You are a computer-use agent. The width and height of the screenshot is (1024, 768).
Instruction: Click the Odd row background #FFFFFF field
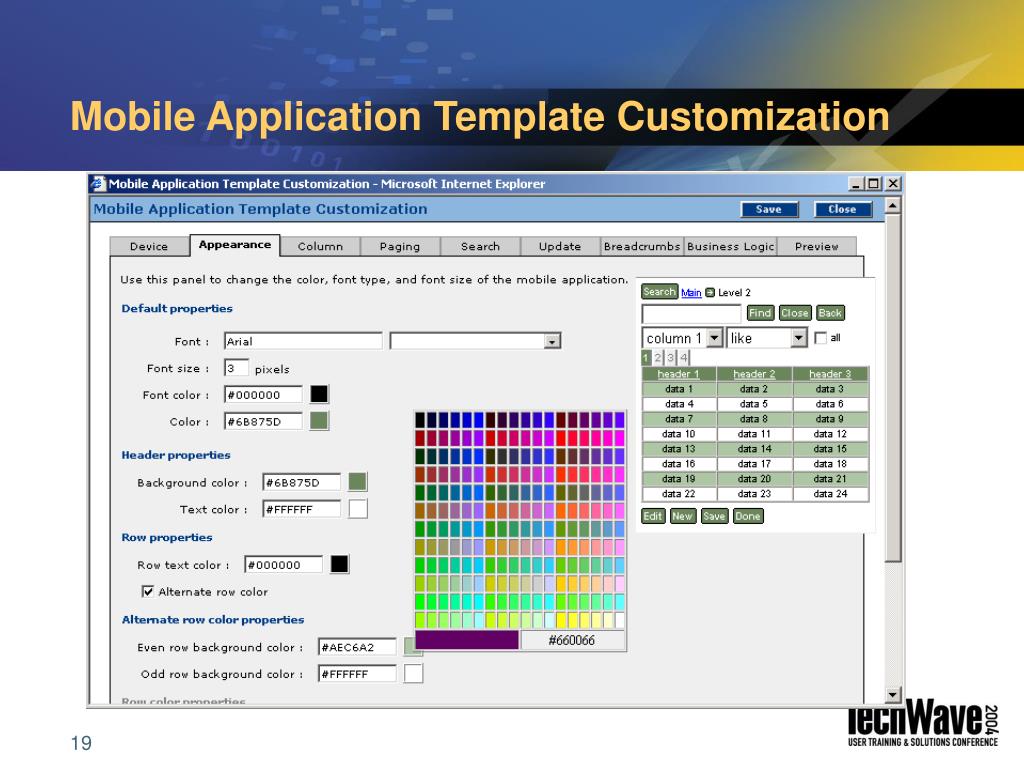[x=357, y=673]
